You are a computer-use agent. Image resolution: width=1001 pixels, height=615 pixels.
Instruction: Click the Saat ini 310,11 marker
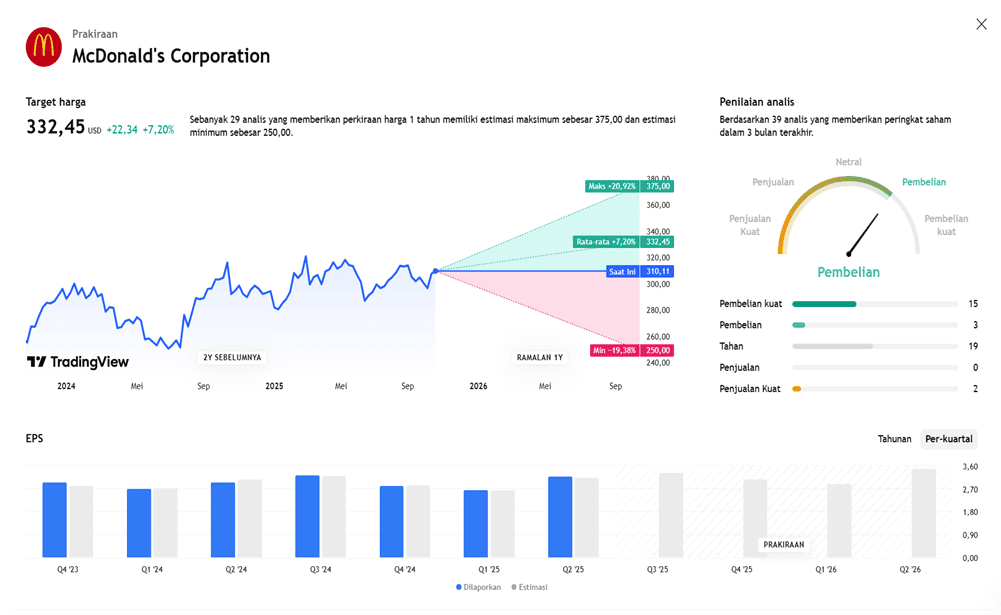click(x=639, y=271)
